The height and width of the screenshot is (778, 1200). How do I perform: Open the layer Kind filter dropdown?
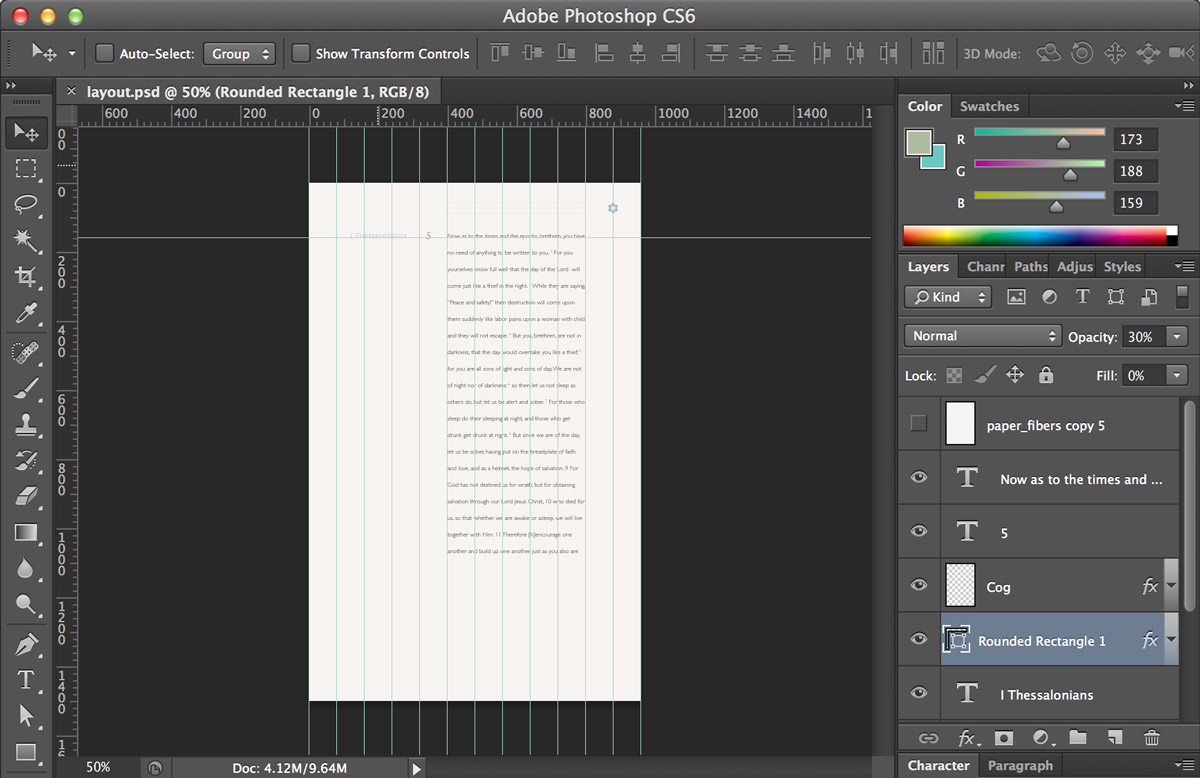pos(946,296)
